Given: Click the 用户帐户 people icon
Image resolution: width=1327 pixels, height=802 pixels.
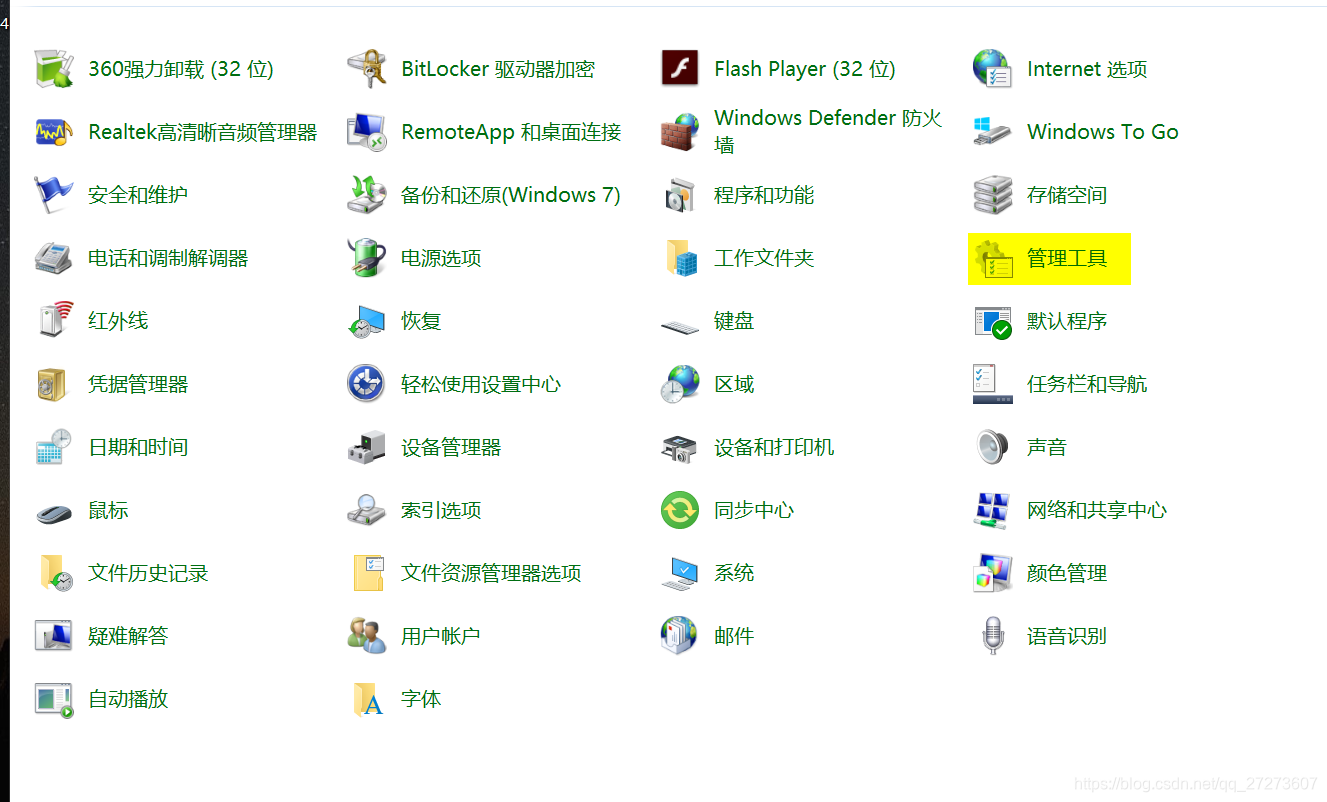Looking at the screenshot, I should 367,636.
